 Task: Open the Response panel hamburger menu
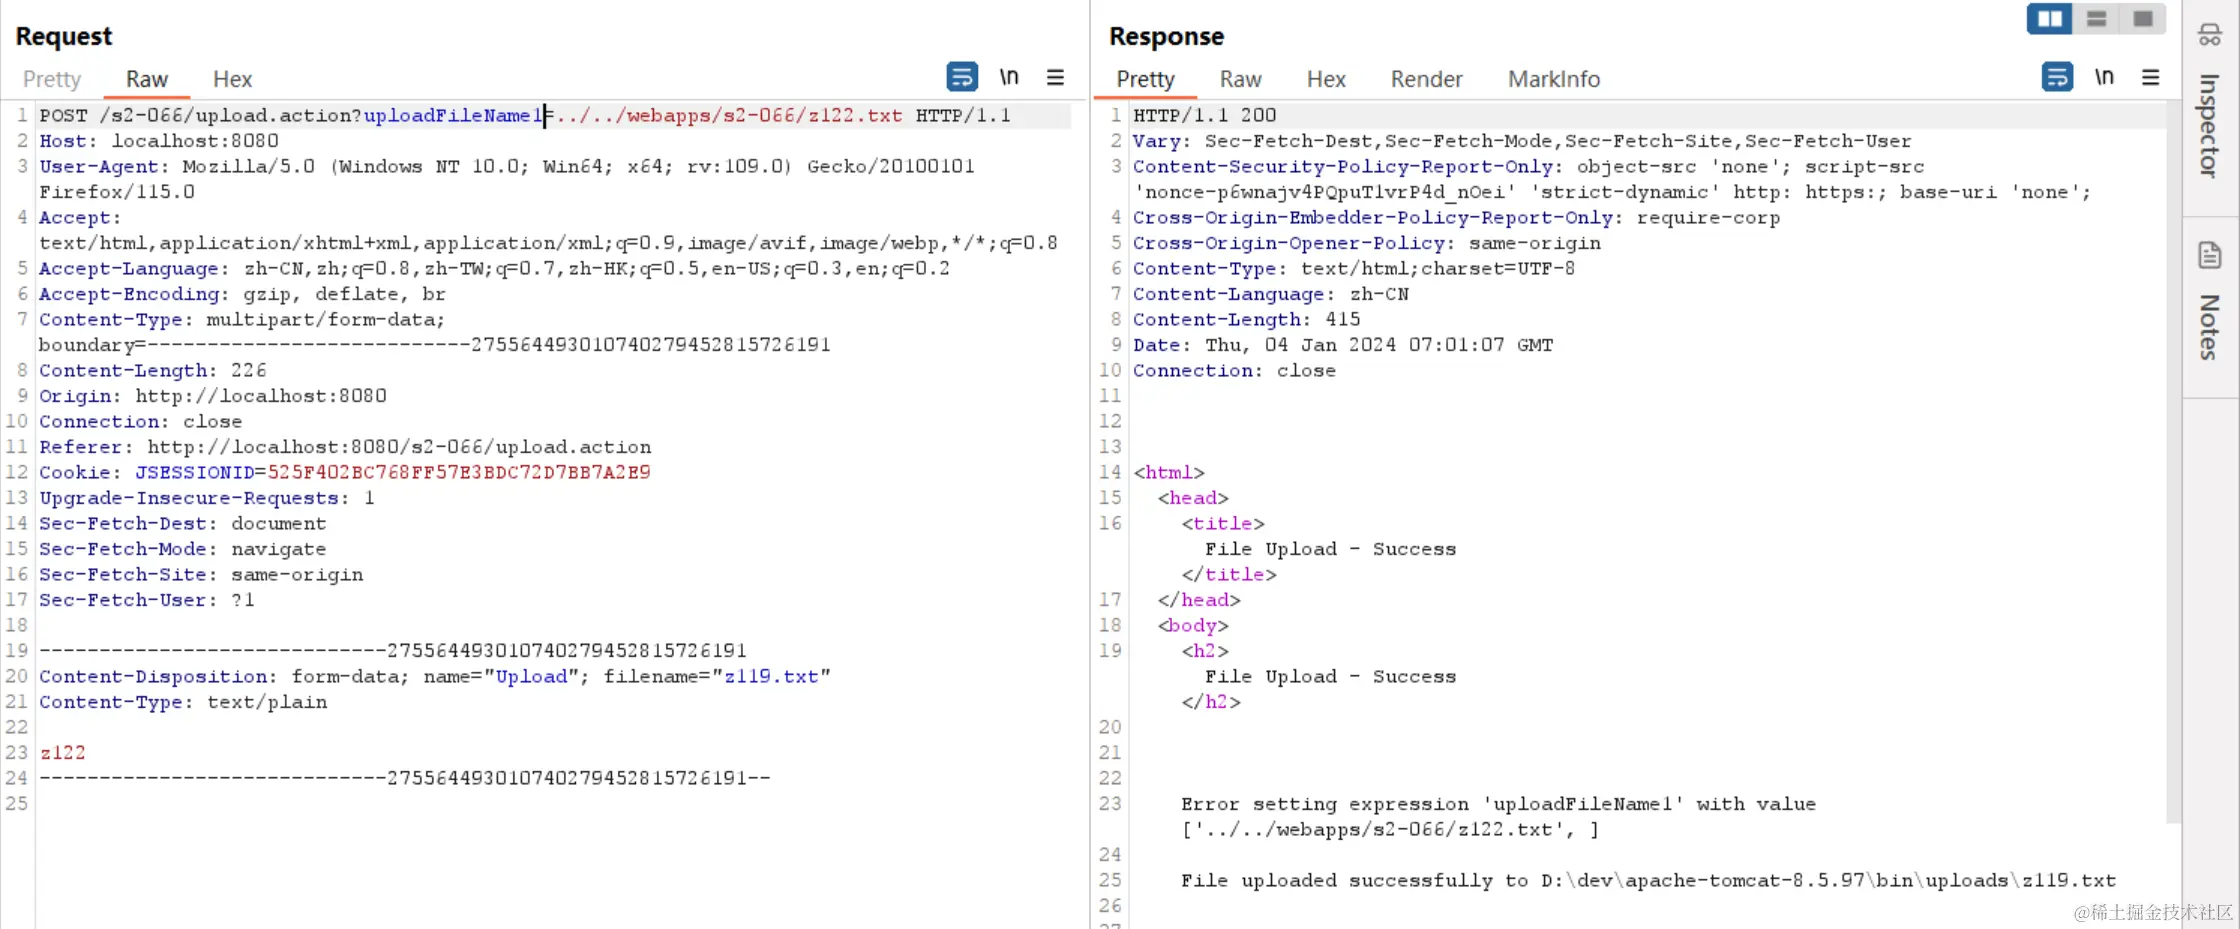(x=2151, y=77)
